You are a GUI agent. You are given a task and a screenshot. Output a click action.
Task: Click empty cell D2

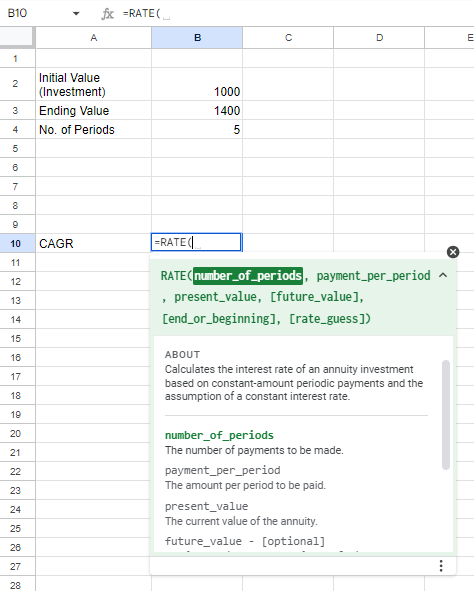pyautogui.click(x=379, y=84)
